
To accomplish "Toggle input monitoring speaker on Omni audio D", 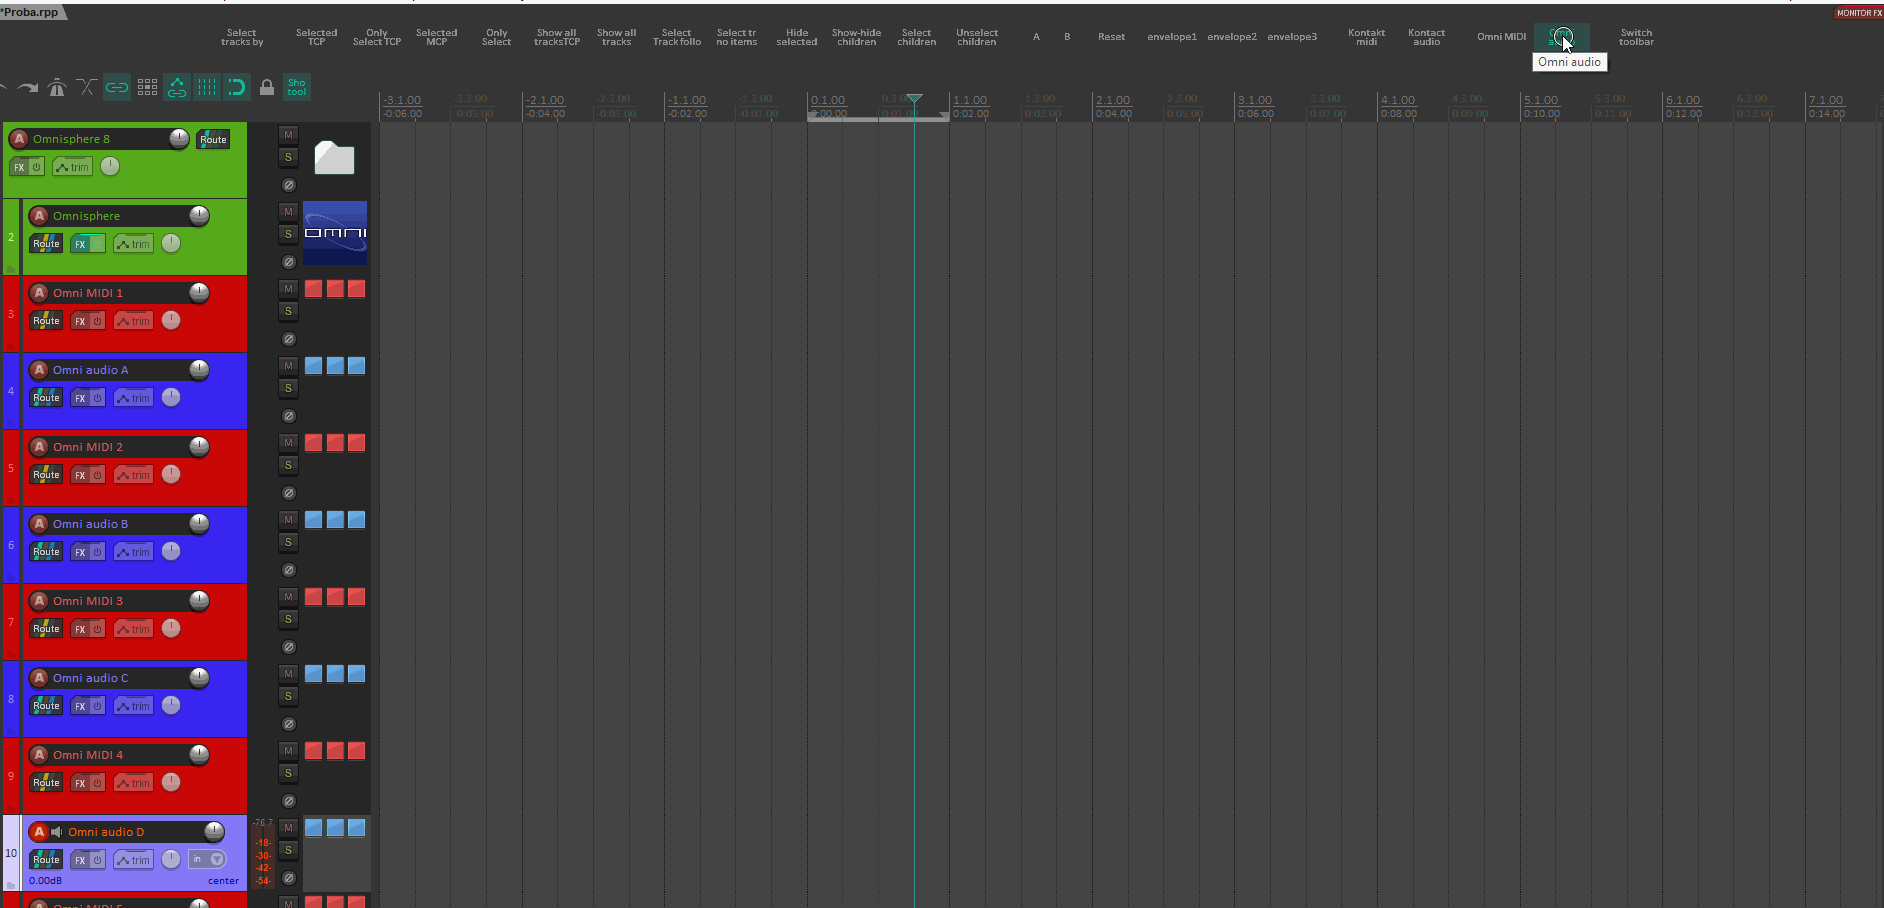I will point(57,832).
